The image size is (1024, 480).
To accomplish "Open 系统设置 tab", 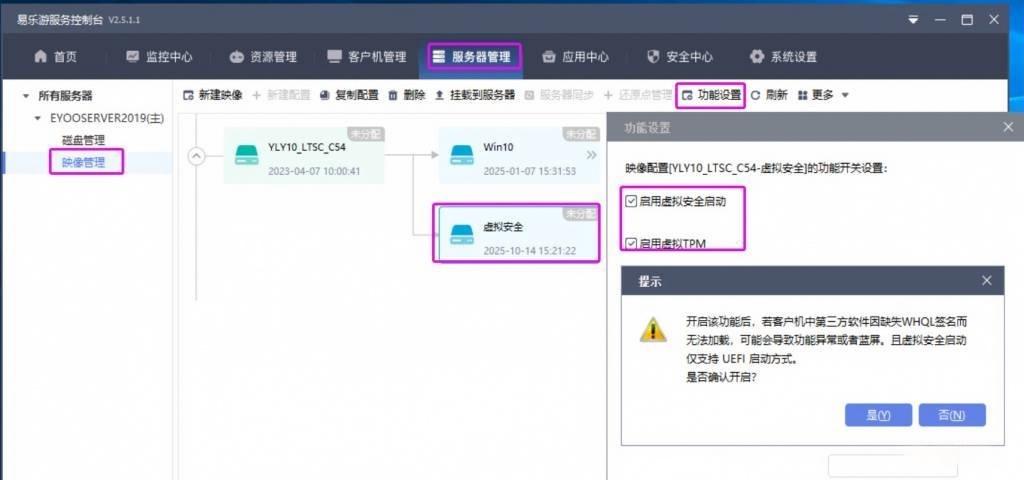I will 783,57.
